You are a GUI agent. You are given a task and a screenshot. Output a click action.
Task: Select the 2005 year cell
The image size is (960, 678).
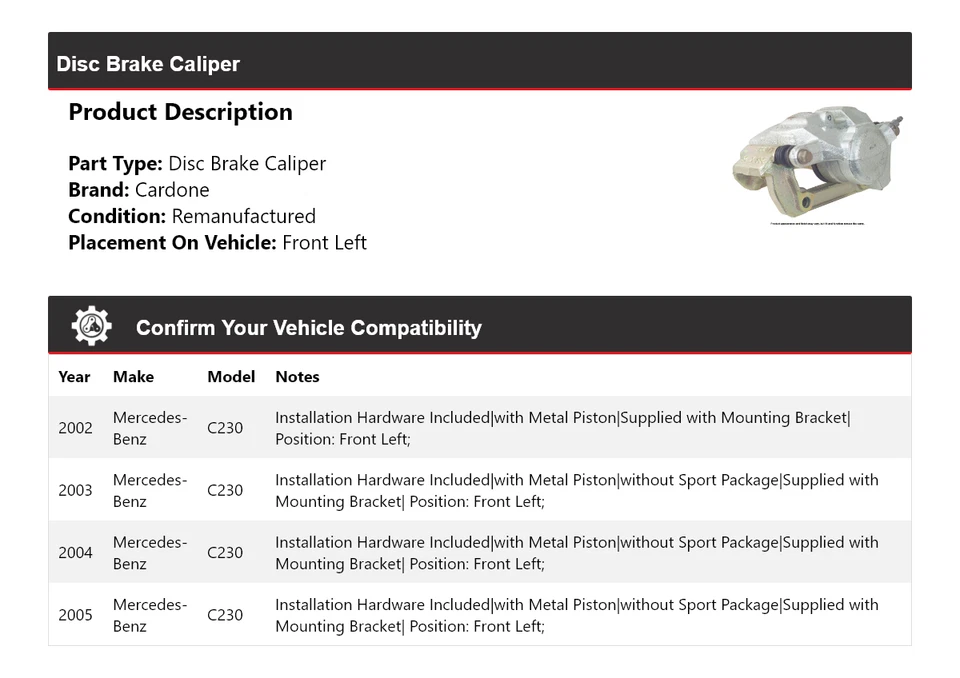click(75, 615)
